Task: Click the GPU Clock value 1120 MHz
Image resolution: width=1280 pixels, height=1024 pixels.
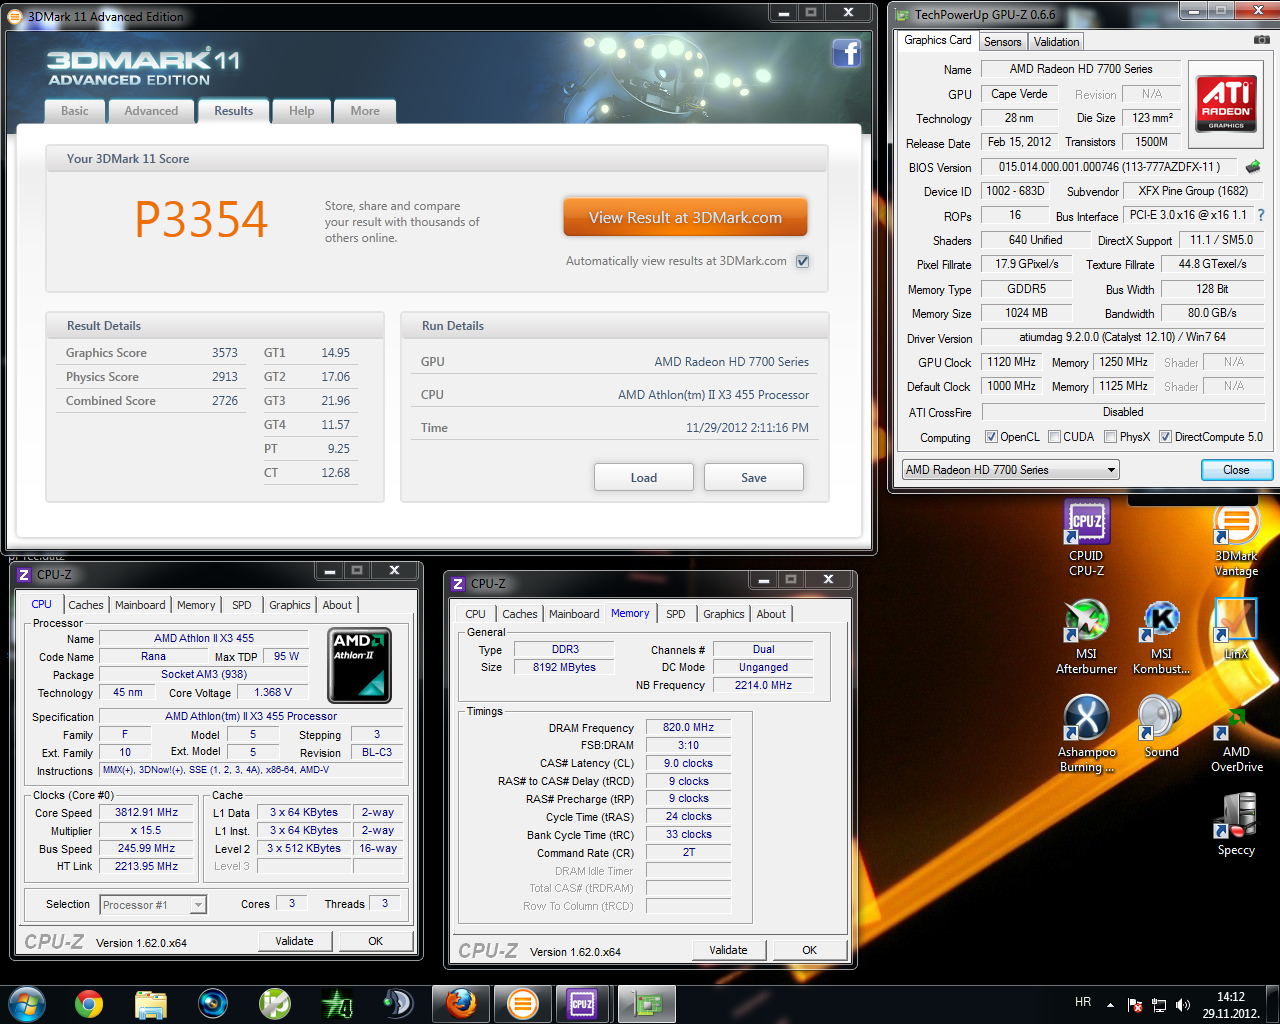Action: (1012, 362)
